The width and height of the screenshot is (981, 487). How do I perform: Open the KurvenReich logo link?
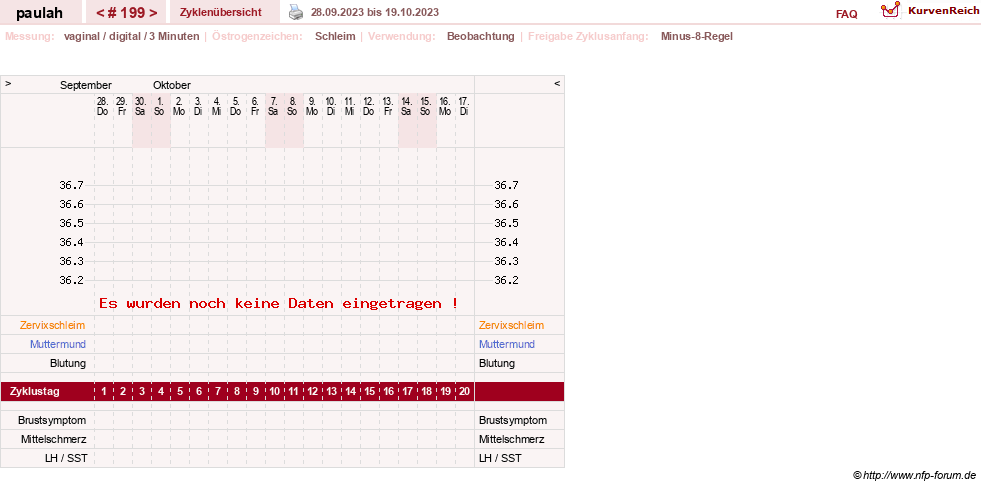tap(928, 11)
